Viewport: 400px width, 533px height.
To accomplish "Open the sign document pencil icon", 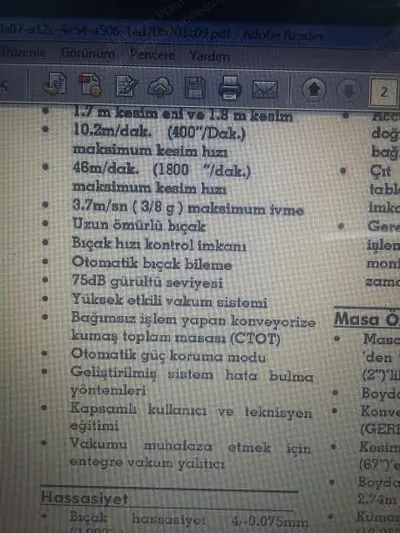I will [126, 86].
